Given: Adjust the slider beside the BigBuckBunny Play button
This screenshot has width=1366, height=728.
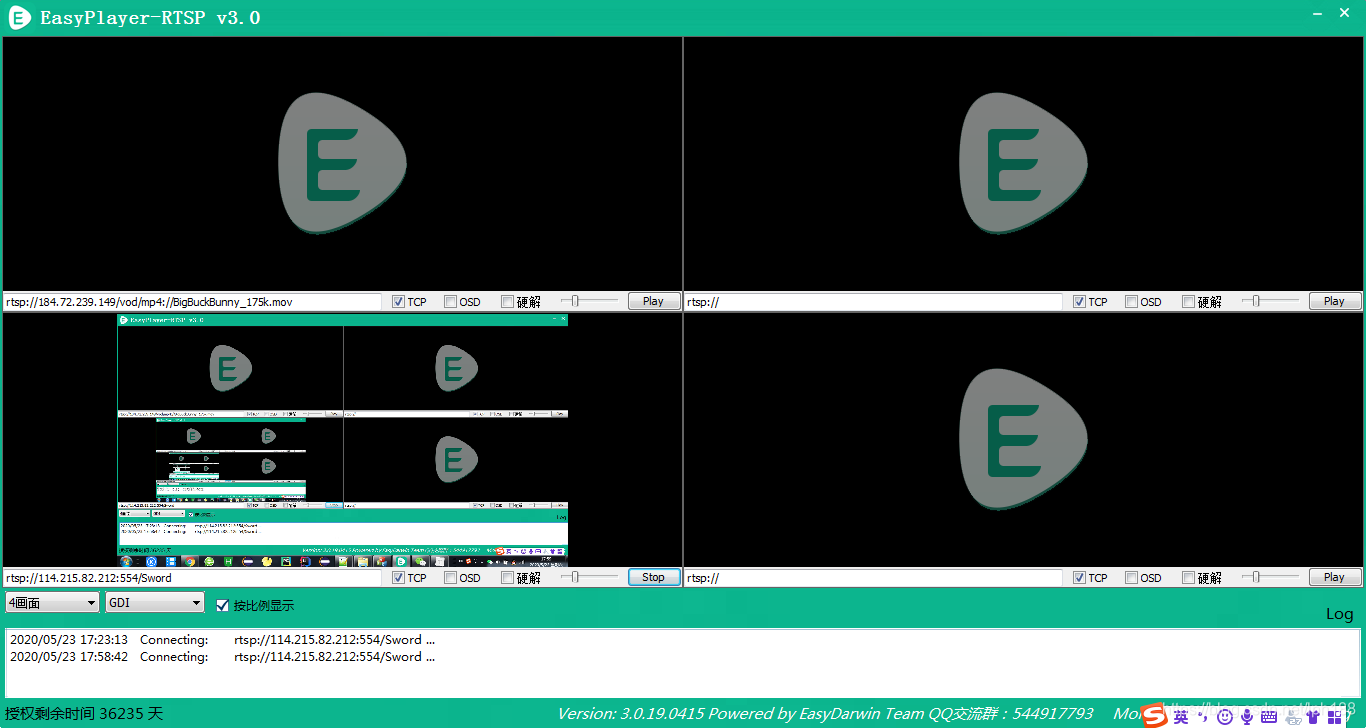Looking at the screenshot, I should point(589,300).
